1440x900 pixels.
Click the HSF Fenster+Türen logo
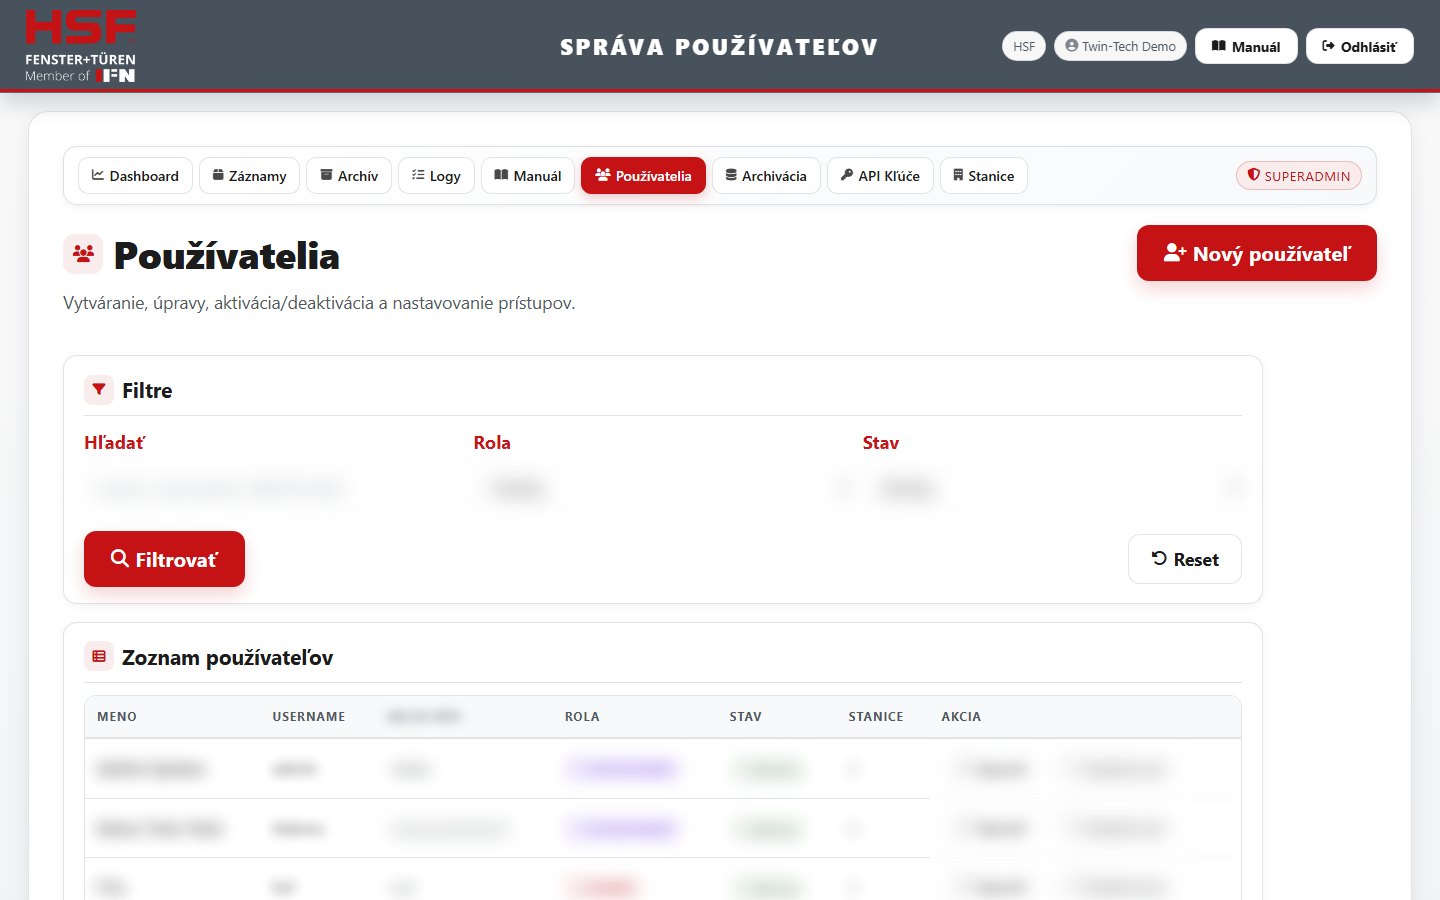tap(80, 46)
